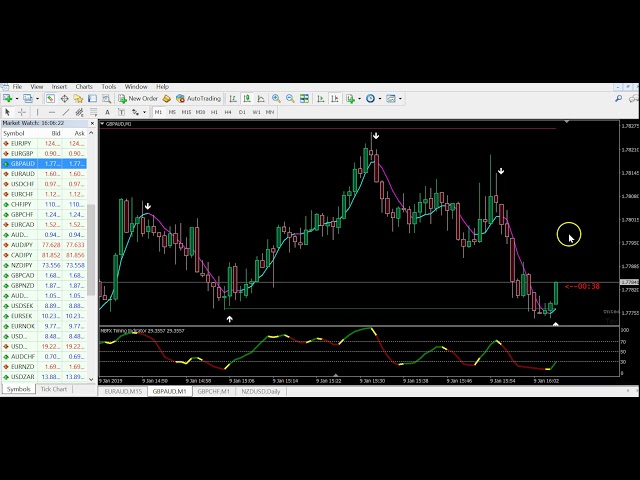640x480 pixels.
Task: Switch chart to candlestick view icon
Action: pos(246,99)
